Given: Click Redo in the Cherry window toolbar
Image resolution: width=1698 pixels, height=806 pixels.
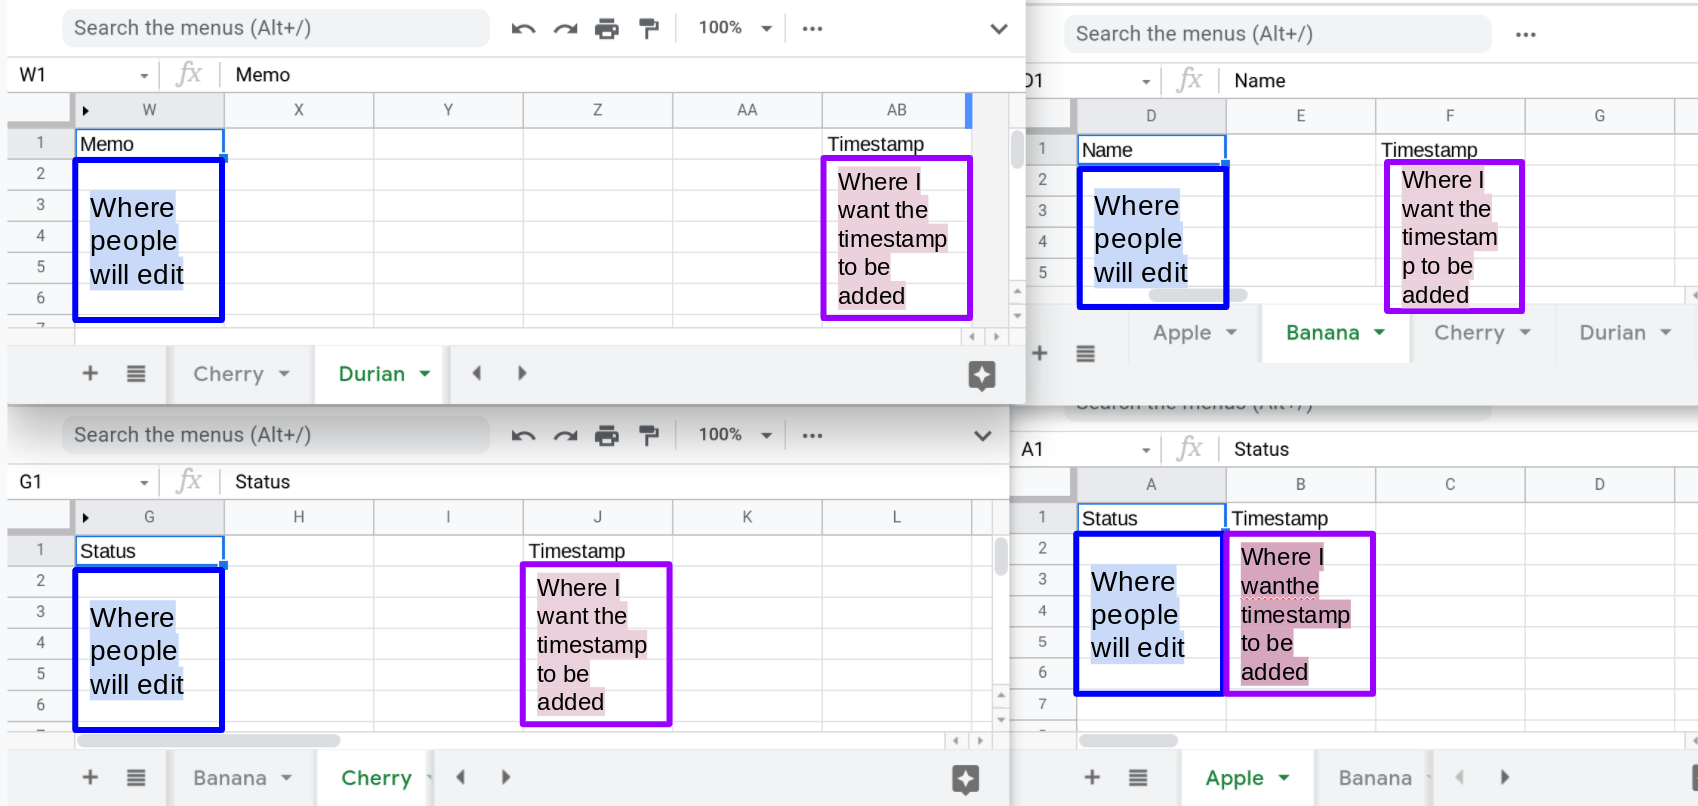Looking at the screenshot, I should [566, 436].
